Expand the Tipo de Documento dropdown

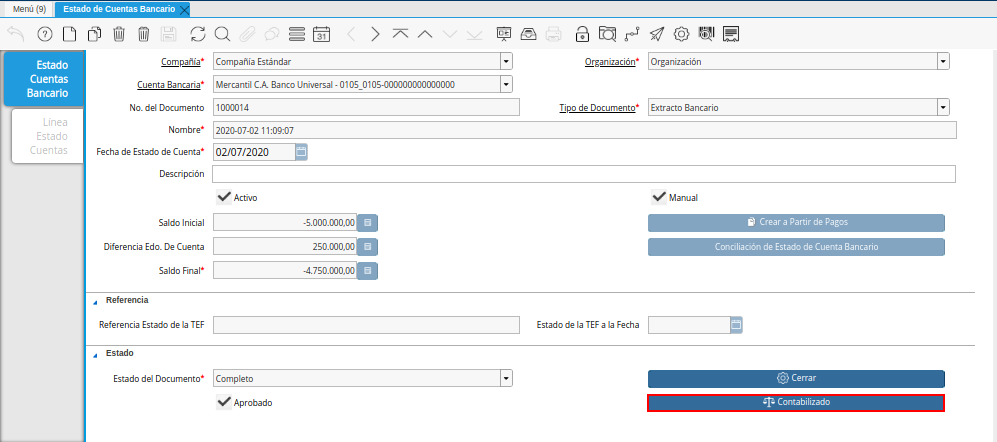[942, 107]
